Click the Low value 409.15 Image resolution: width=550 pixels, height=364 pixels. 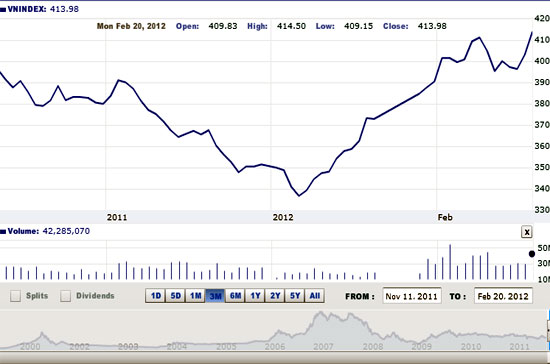(358, 26)
